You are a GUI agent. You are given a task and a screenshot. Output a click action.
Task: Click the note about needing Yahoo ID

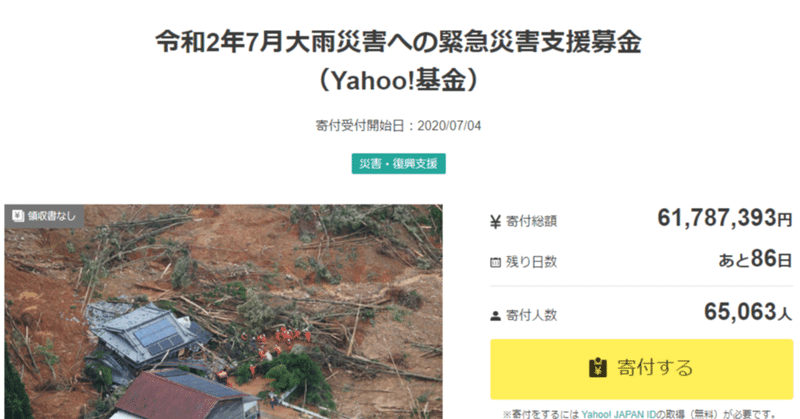click(639, 414)
